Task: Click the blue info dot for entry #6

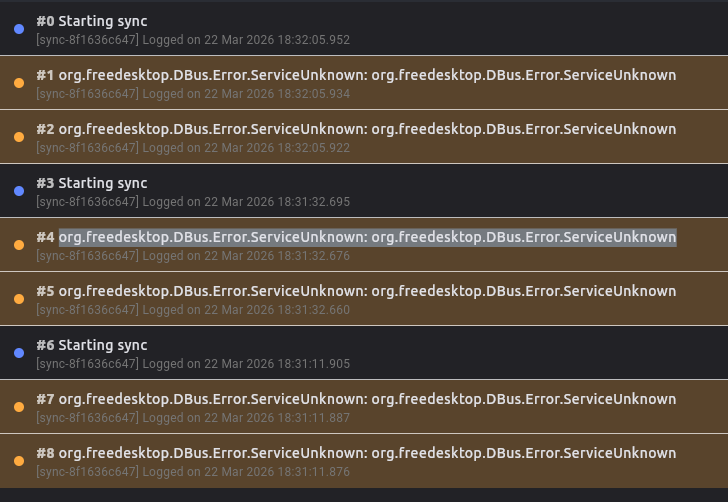Action: tap(19, 353)
